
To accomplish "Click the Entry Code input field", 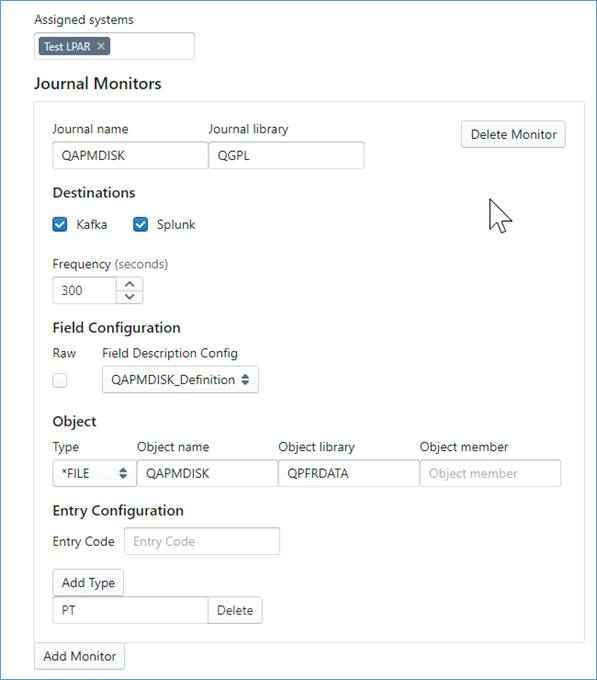I will pos(202,541).
